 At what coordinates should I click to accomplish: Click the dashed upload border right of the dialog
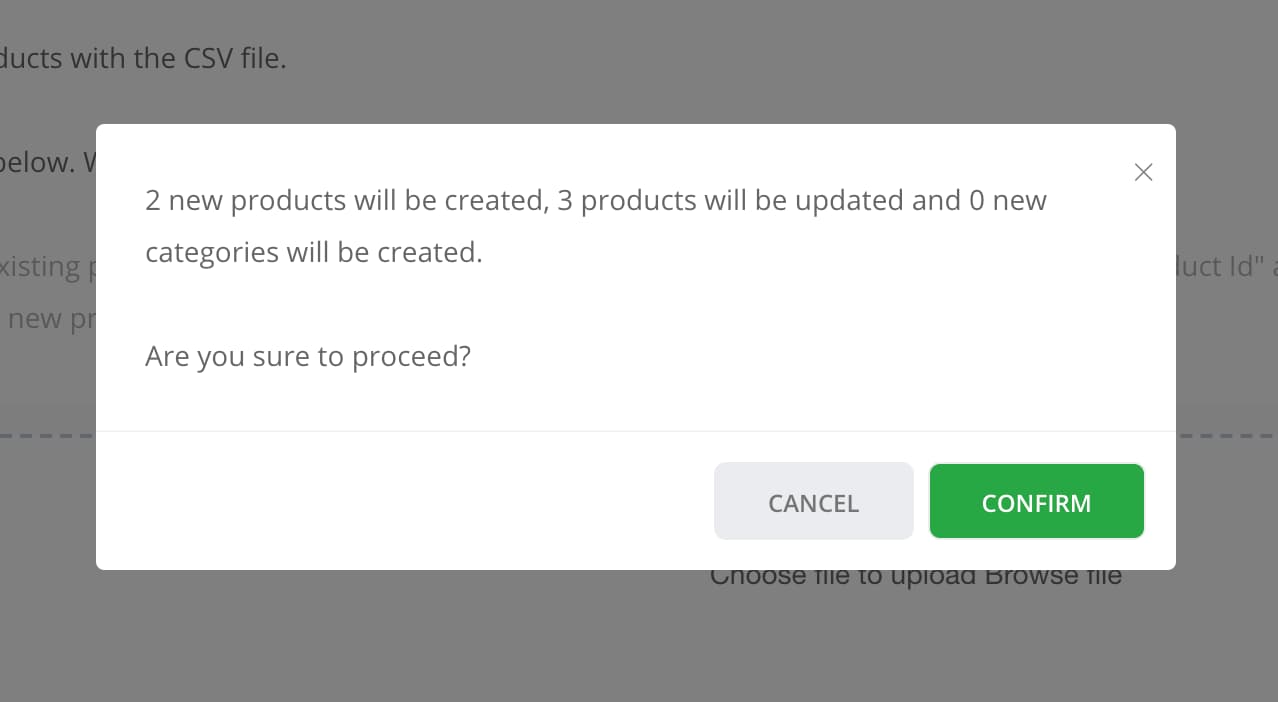[x=1226, y=436]
